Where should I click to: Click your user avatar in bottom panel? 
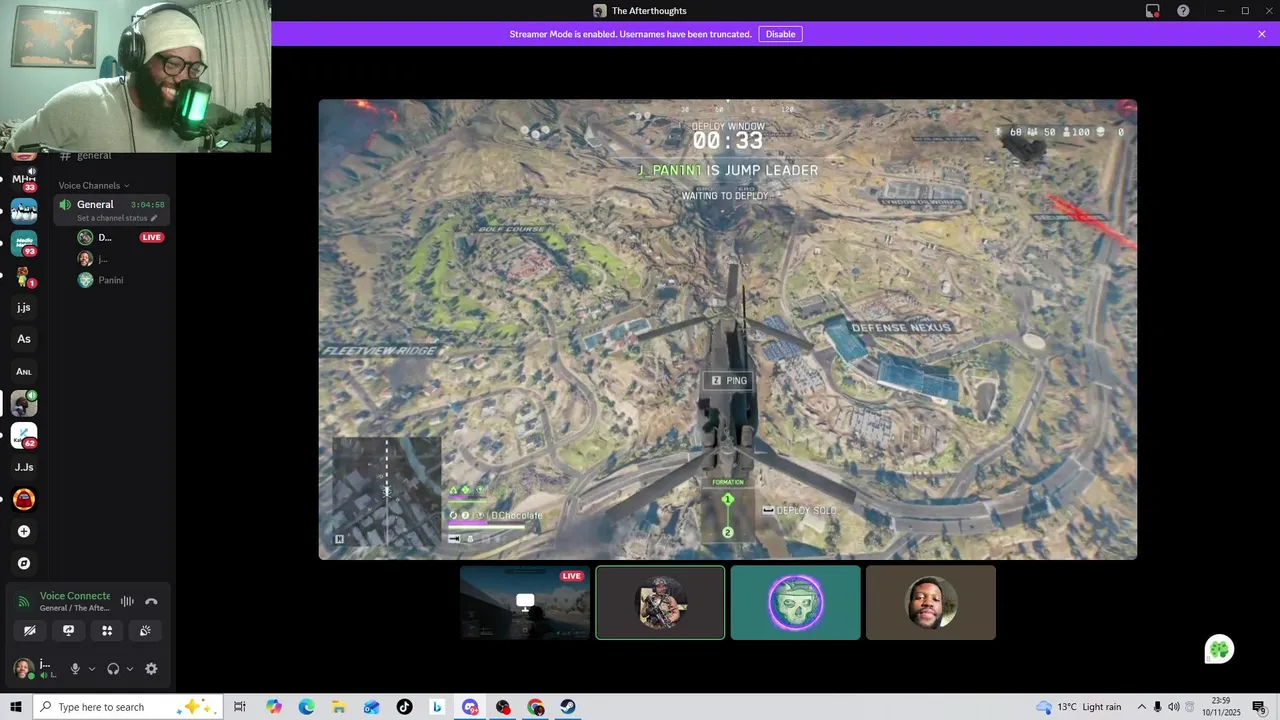22,668
